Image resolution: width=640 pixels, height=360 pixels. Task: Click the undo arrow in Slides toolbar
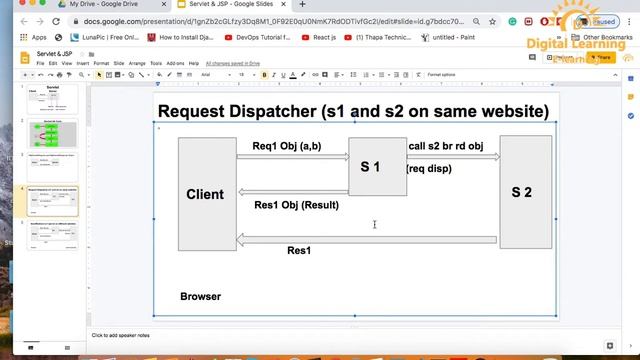coord(40,75)
